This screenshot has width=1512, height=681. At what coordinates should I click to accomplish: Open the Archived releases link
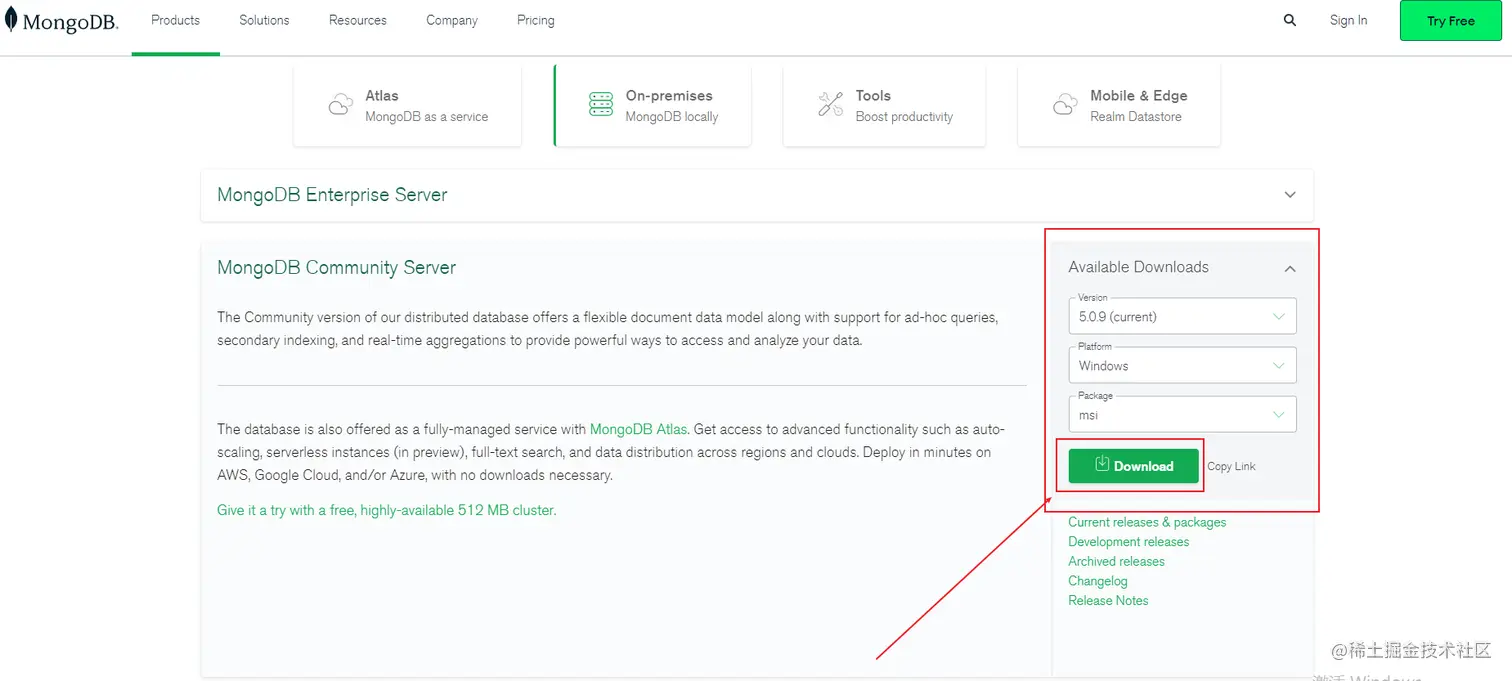(1116, 561)
